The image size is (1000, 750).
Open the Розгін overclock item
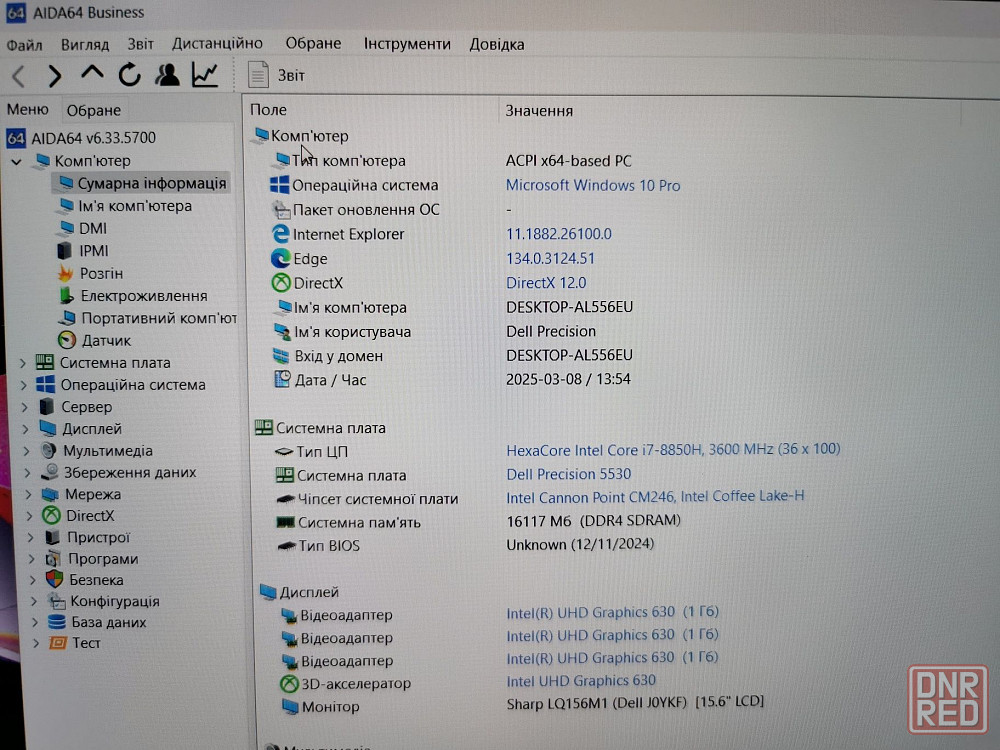(91, 274)
